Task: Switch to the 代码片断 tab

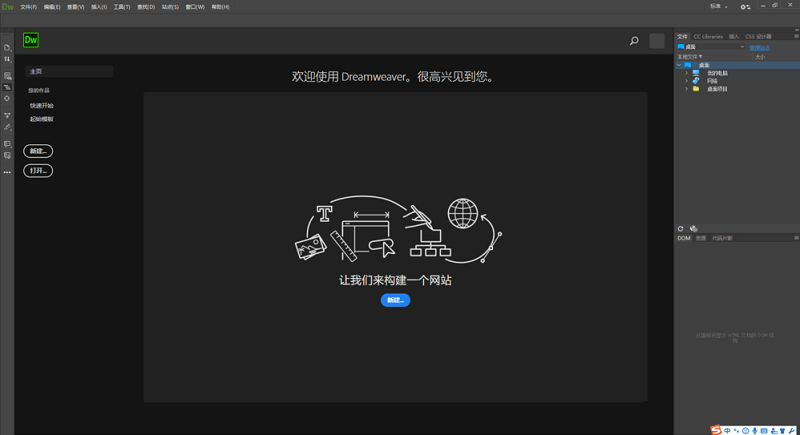Action: pos(722,238)
